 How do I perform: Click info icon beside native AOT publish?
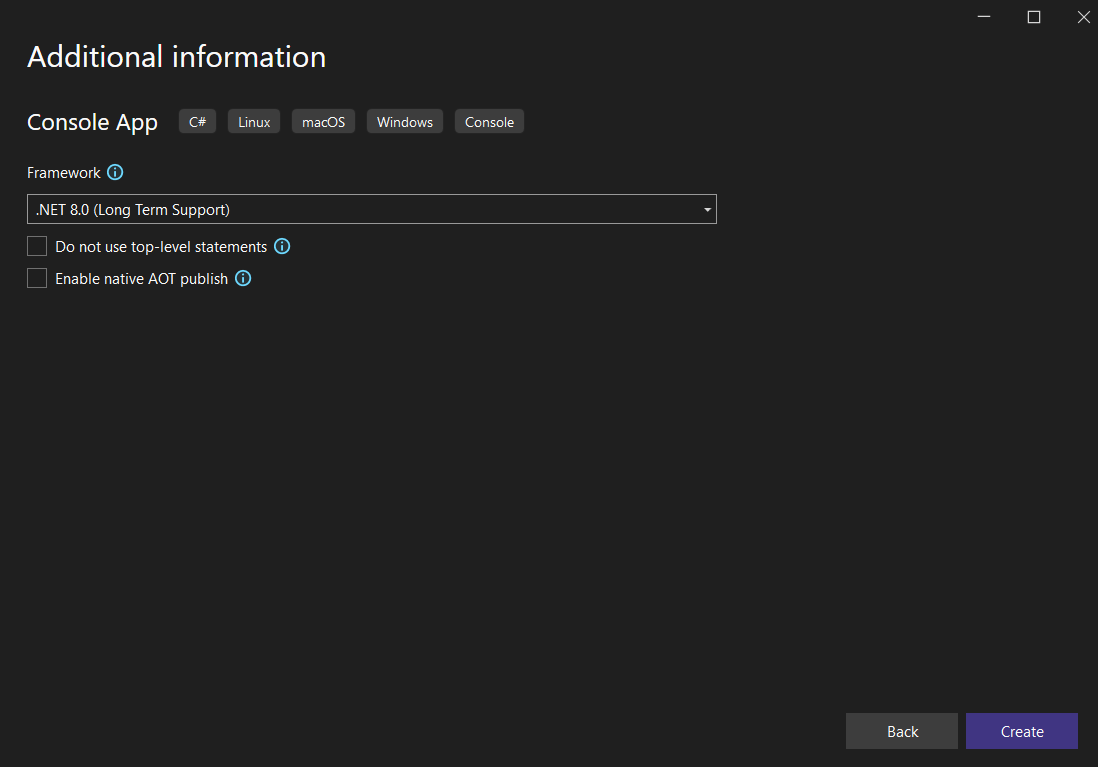243,279
